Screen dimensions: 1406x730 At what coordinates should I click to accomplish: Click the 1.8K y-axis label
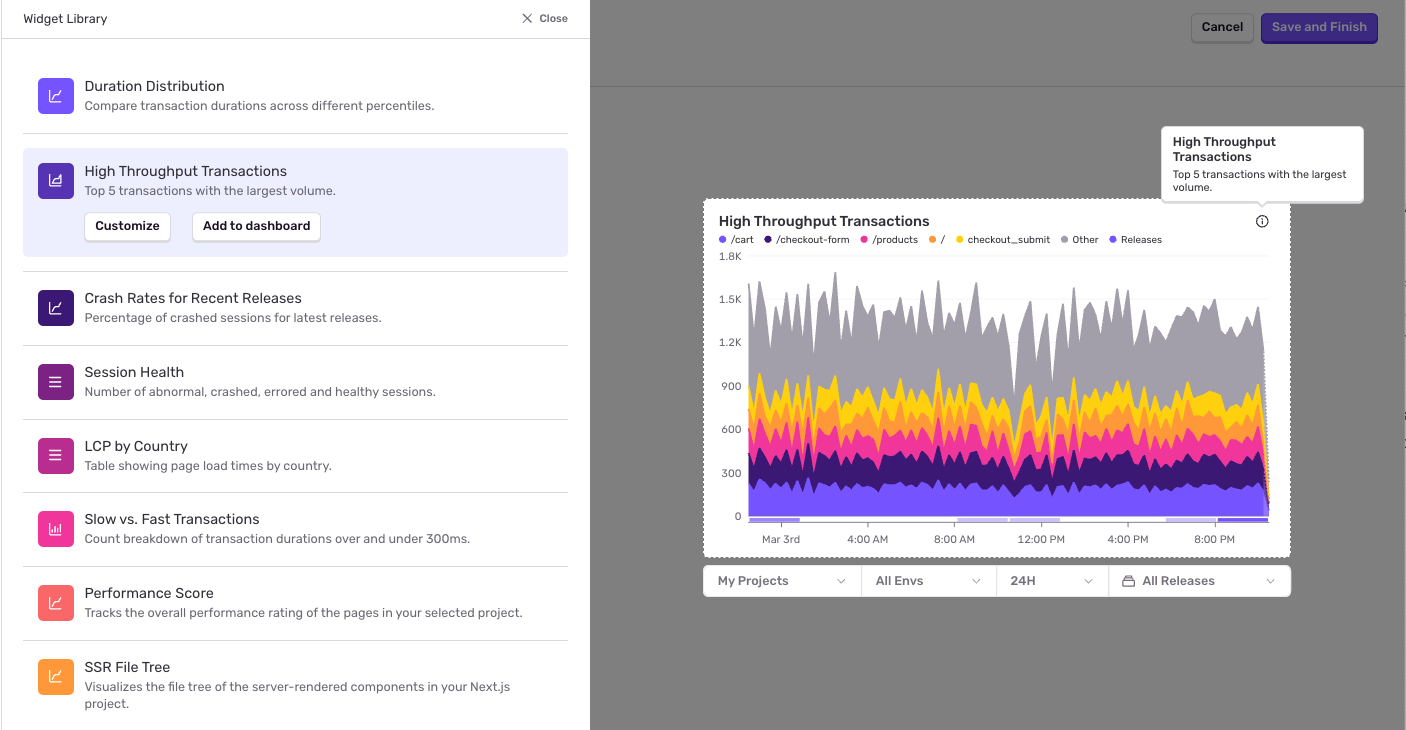point(730,256)
